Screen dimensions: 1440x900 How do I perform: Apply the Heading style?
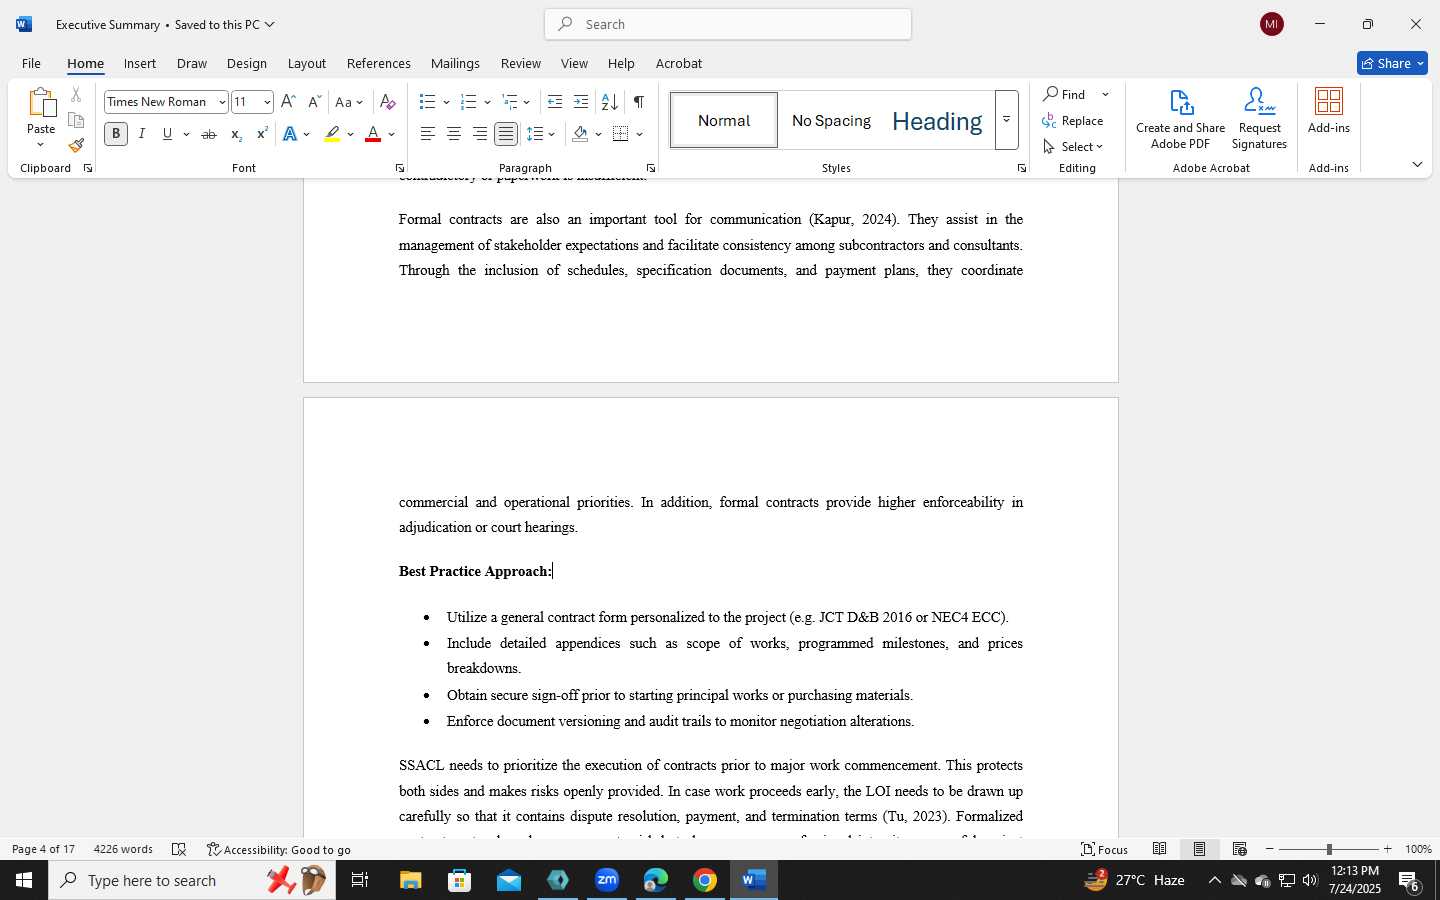click(937, 120)
